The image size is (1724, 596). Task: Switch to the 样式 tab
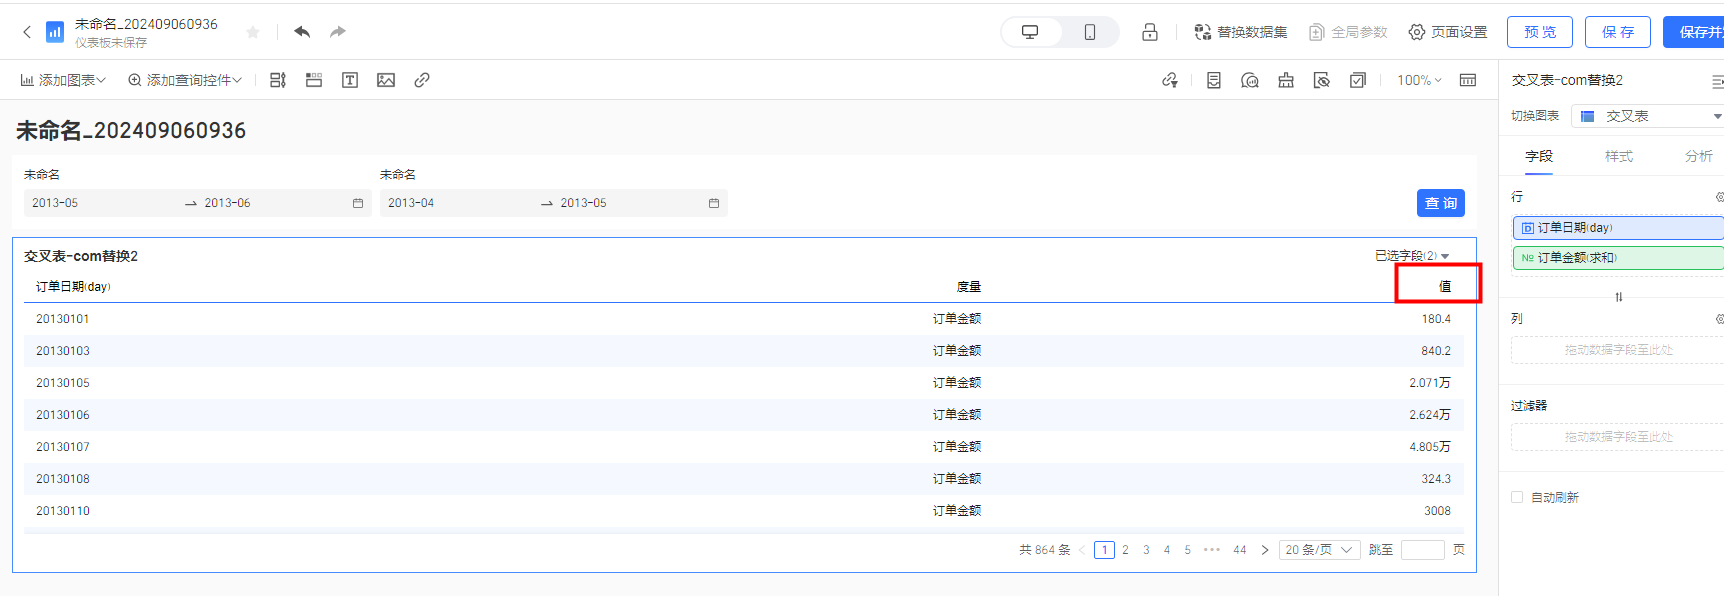pyautogui.click(x=1618, y=156)
